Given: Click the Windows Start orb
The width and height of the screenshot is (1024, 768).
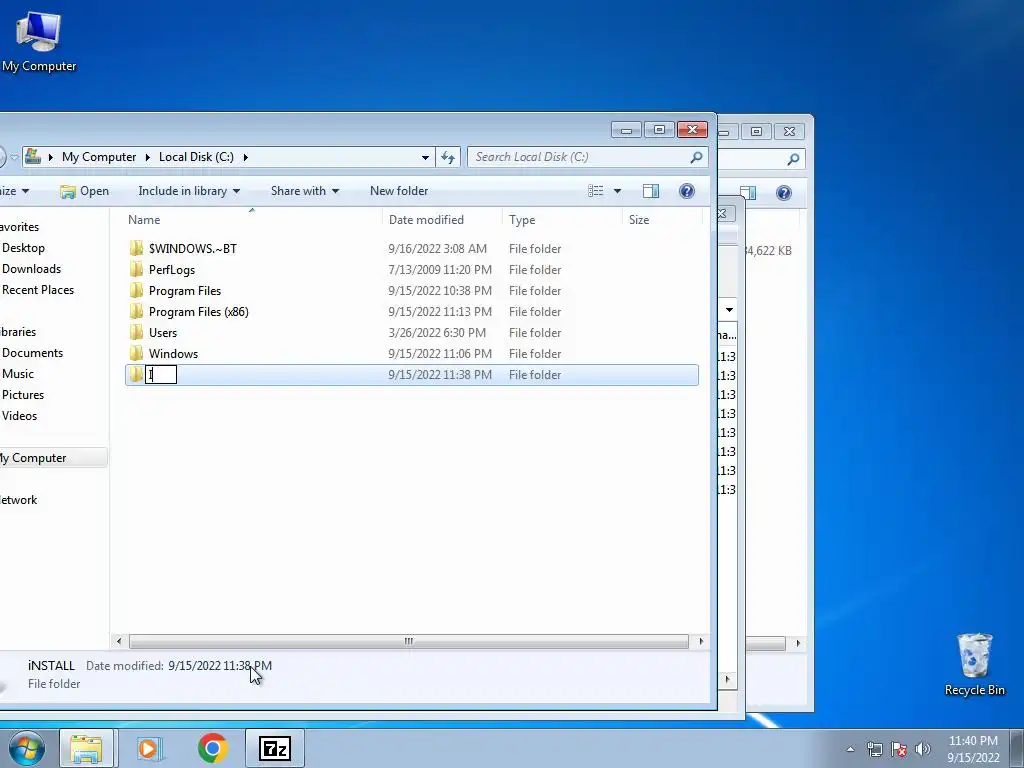Looking at the screenshot, I should [27, 748].
